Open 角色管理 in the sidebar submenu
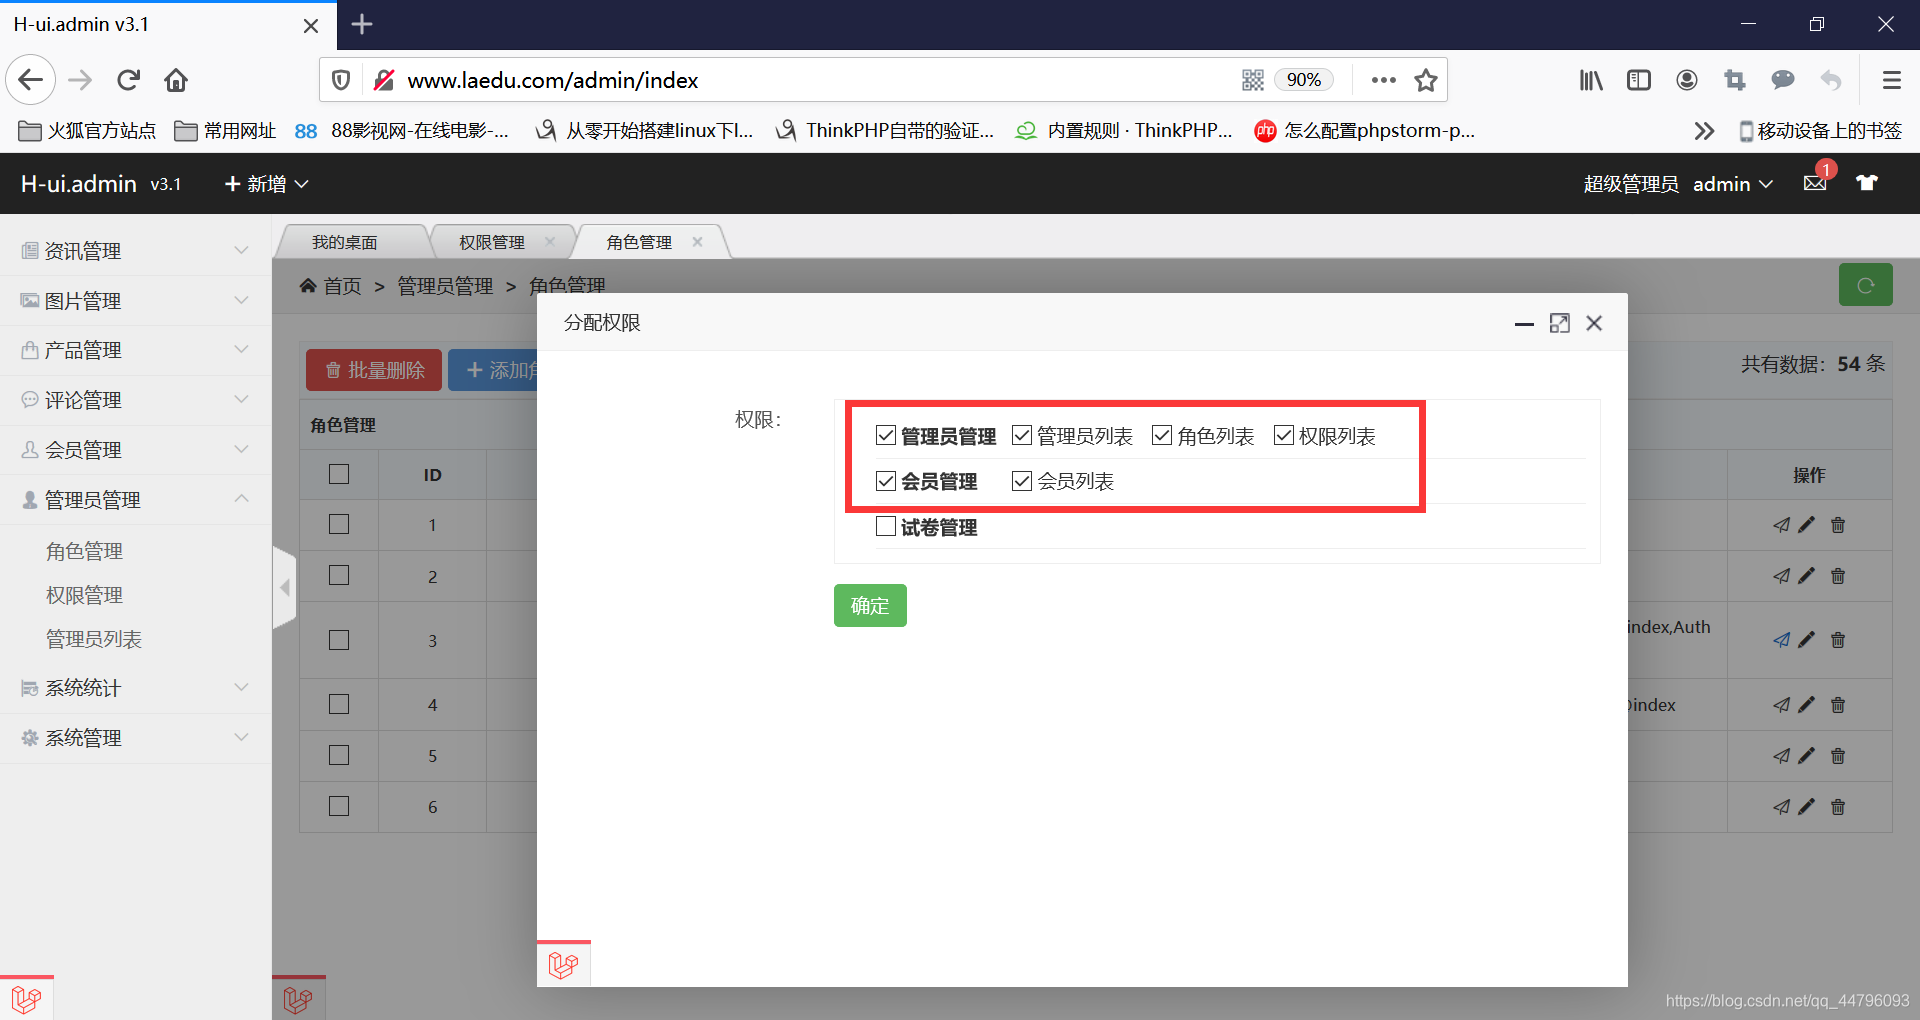1920x1020 pixels. tap(85, 551)
